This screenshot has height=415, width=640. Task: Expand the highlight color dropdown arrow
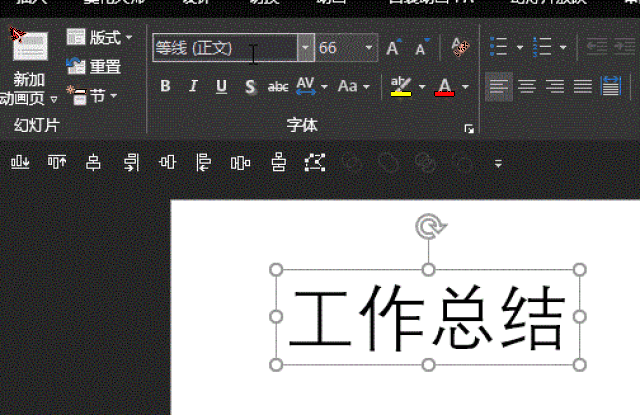[x=422, y=87]
